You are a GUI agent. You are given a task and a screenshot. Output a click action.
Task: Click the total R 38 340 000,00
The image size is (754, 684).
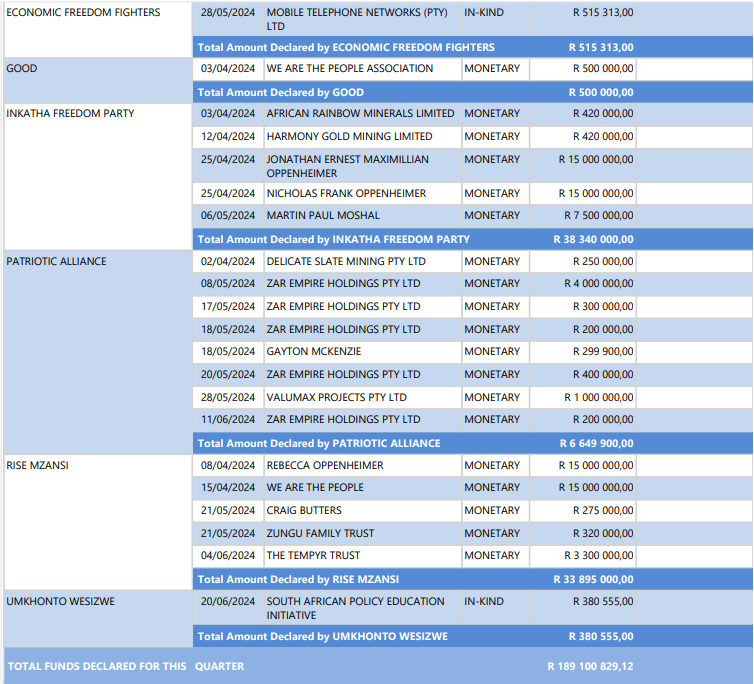click(x=593, y=239)
